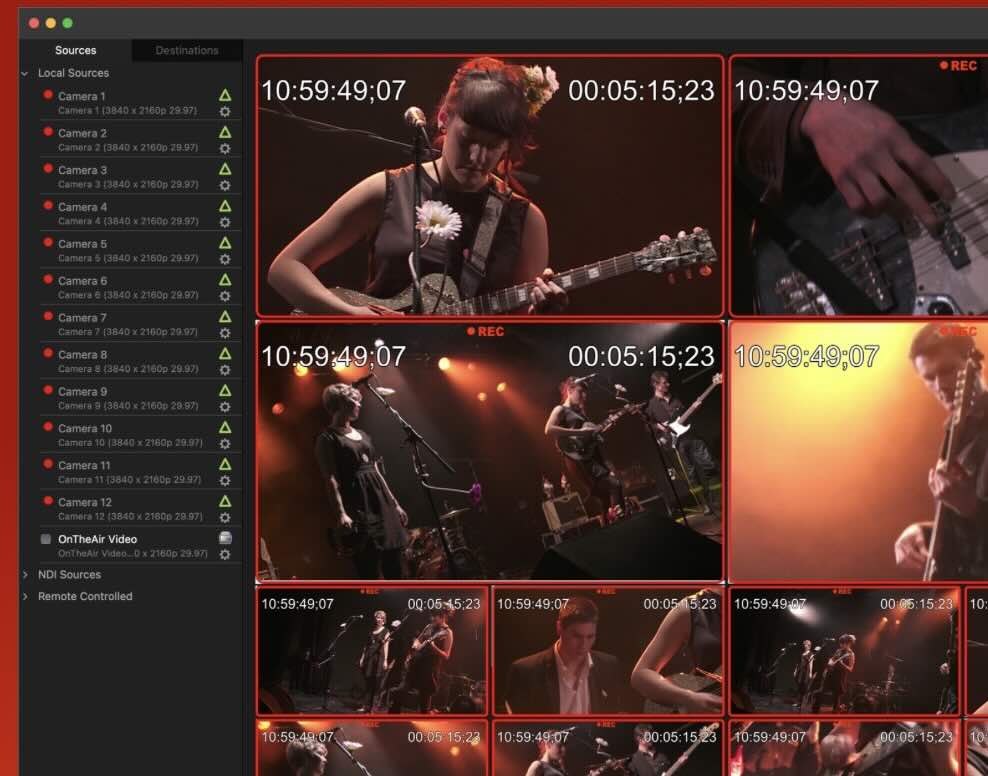Open the Camera 1 settings gear
Viewport: 988px width, 776px height.
[x=225, y=112]
